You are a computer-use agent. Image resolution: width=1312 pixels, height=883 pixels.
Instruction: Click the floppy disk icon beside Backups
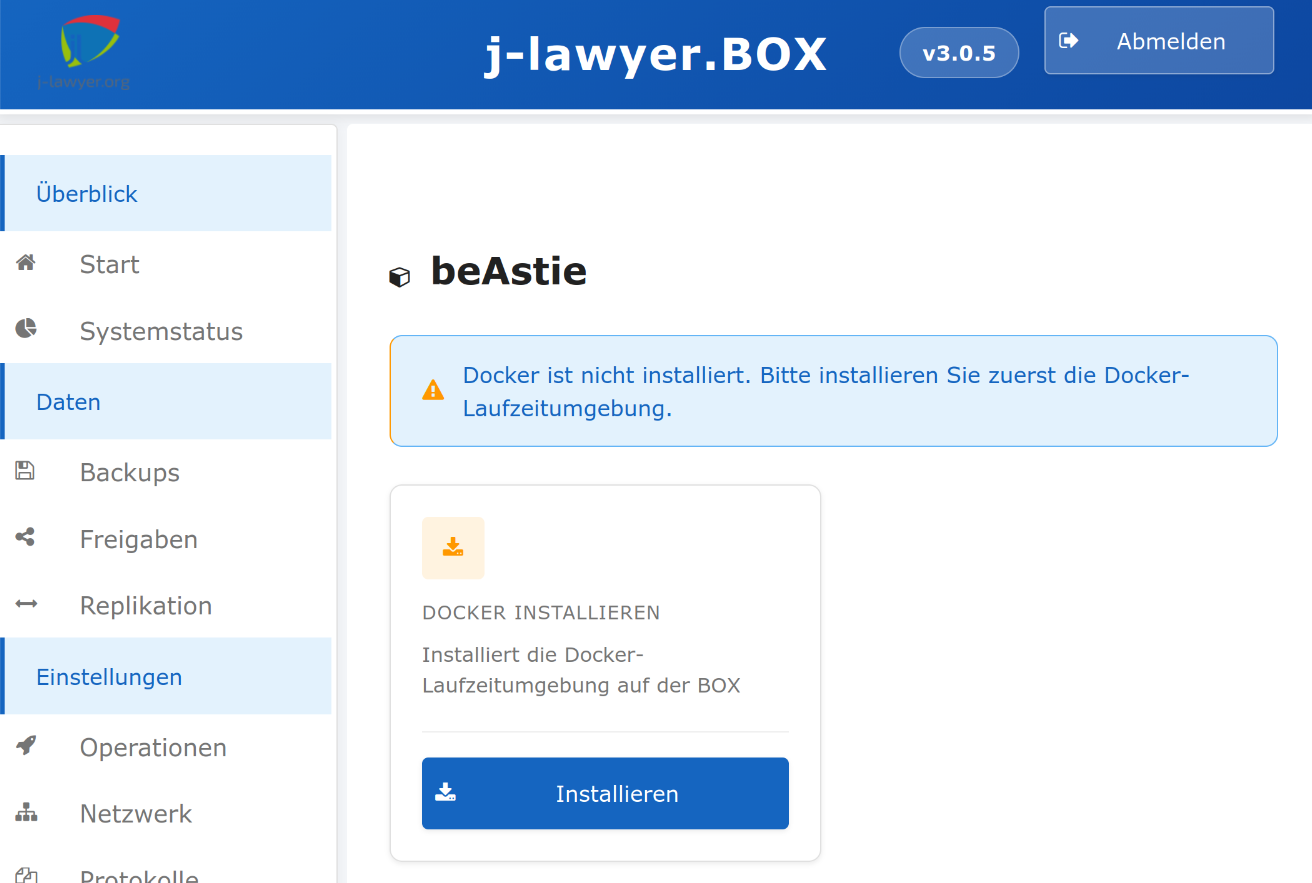click(25, 470)
